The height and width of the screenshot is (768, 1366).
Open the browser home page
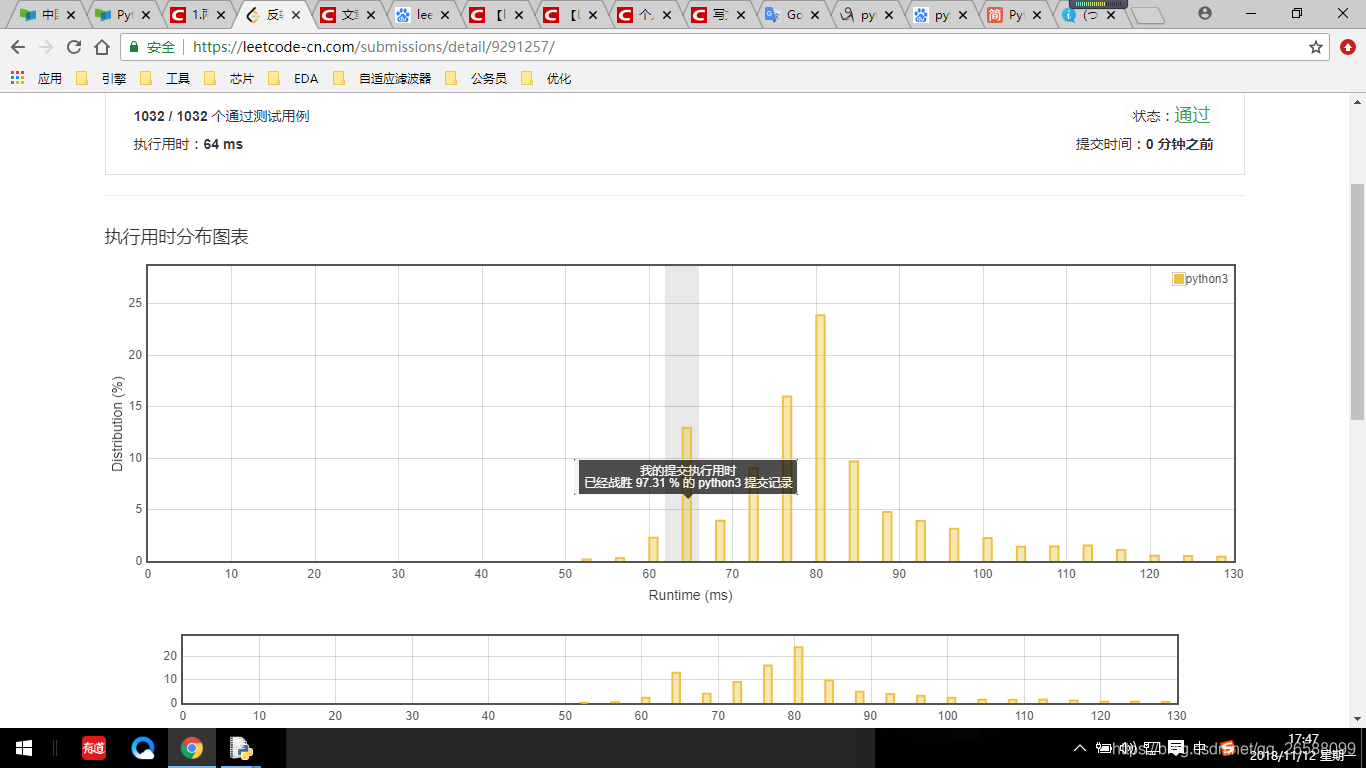[x=102, y=47]
